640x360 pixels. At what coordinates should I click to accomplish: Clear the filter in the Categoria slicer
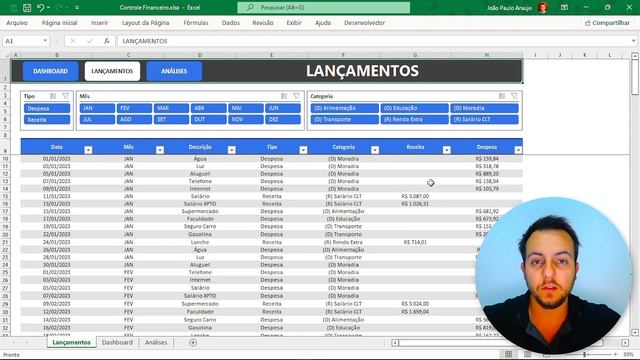point(514,96)
